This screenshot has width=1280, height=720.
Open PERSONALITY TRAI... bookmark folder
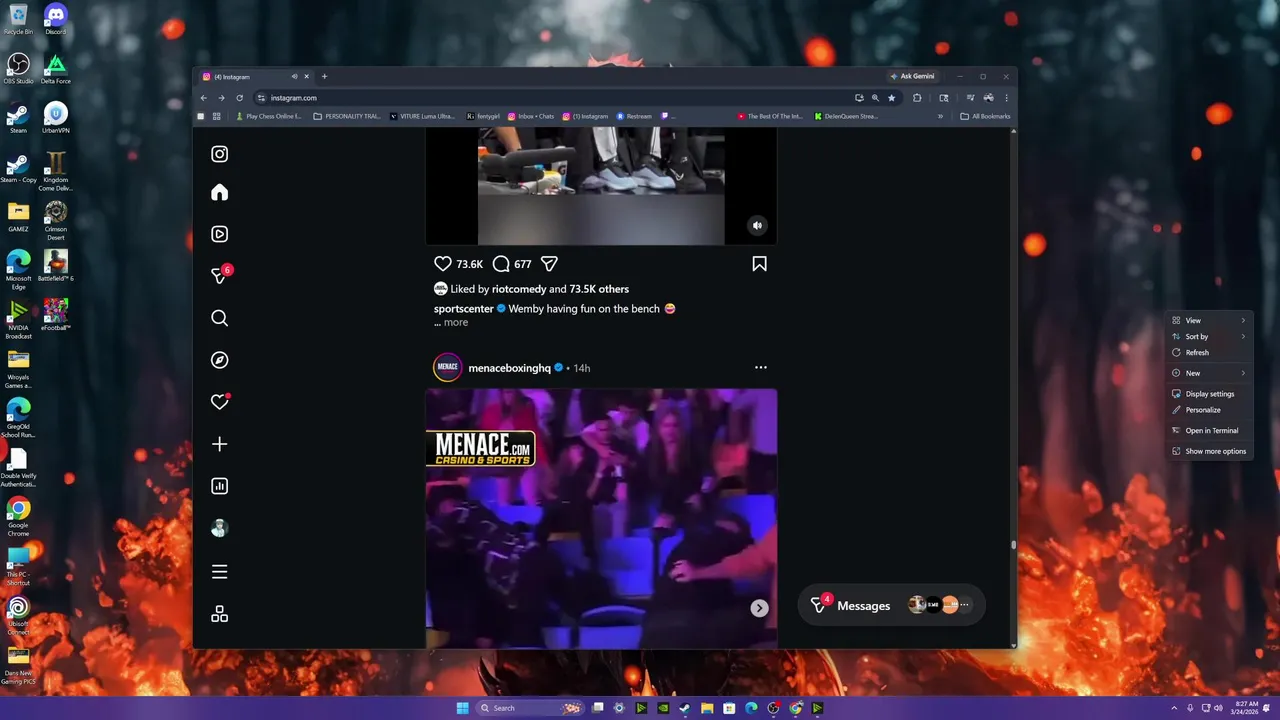pos(347,116)
